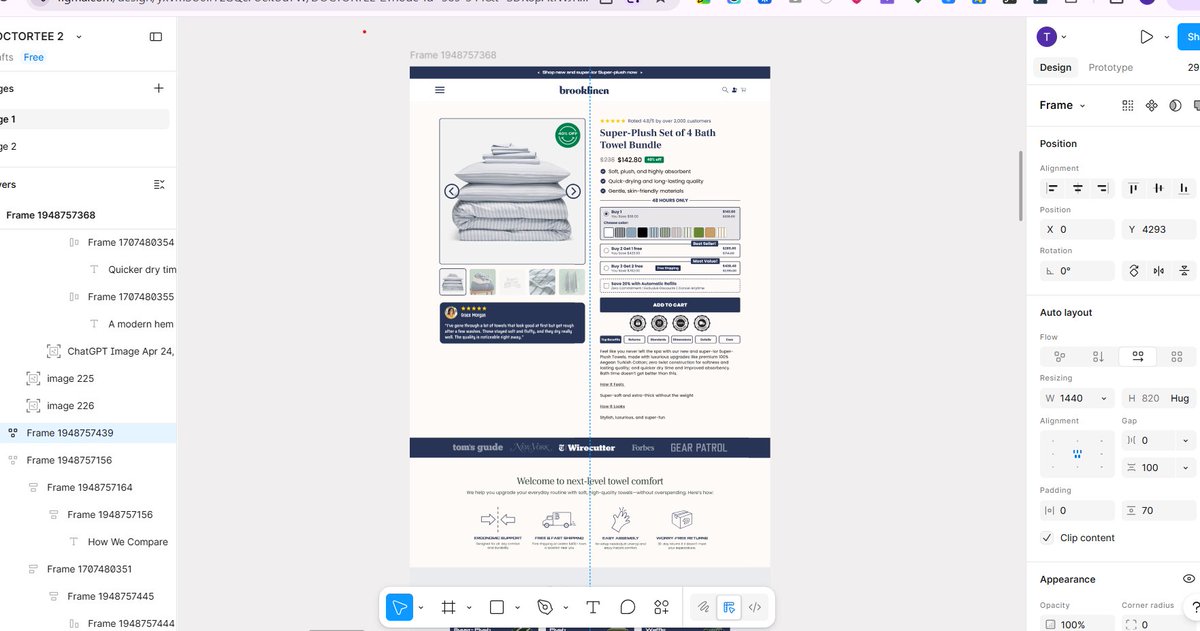Select the second page in Pages list
Viewport: 1200px width, 631px height.
click(84, 147)
